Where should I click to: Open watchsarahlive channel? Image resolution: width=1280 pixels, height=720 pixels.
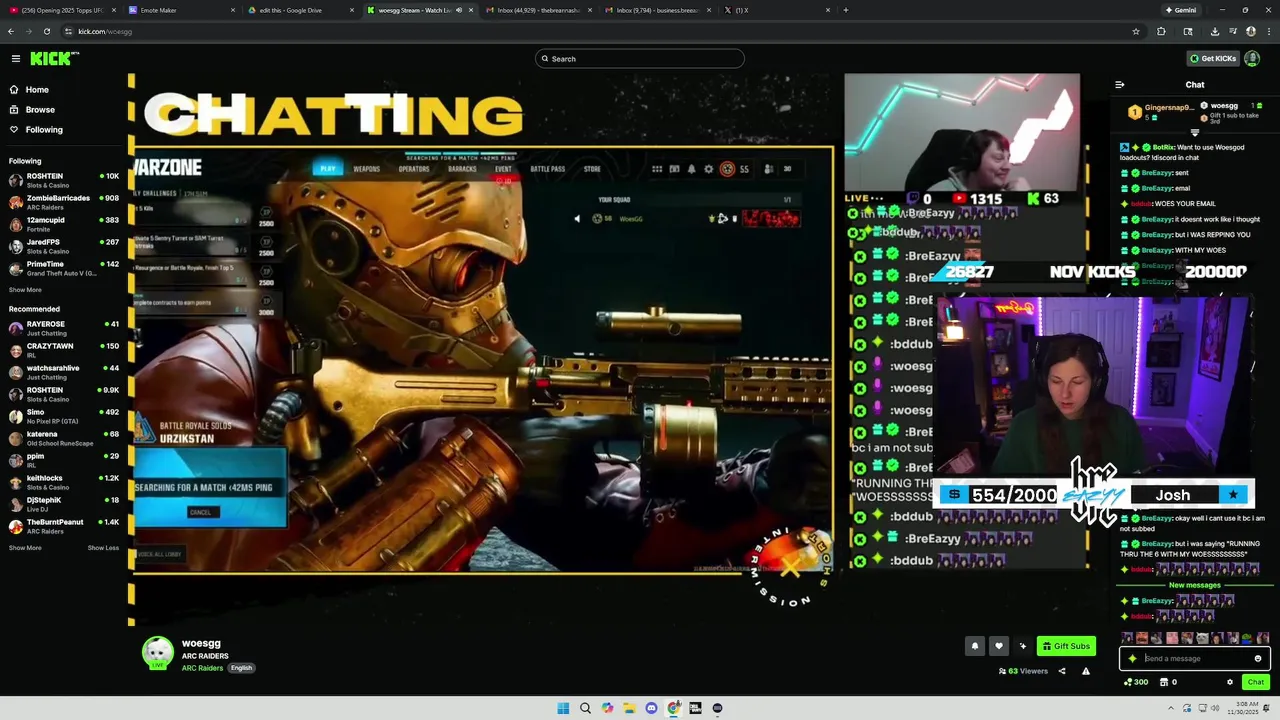[64, 372]
